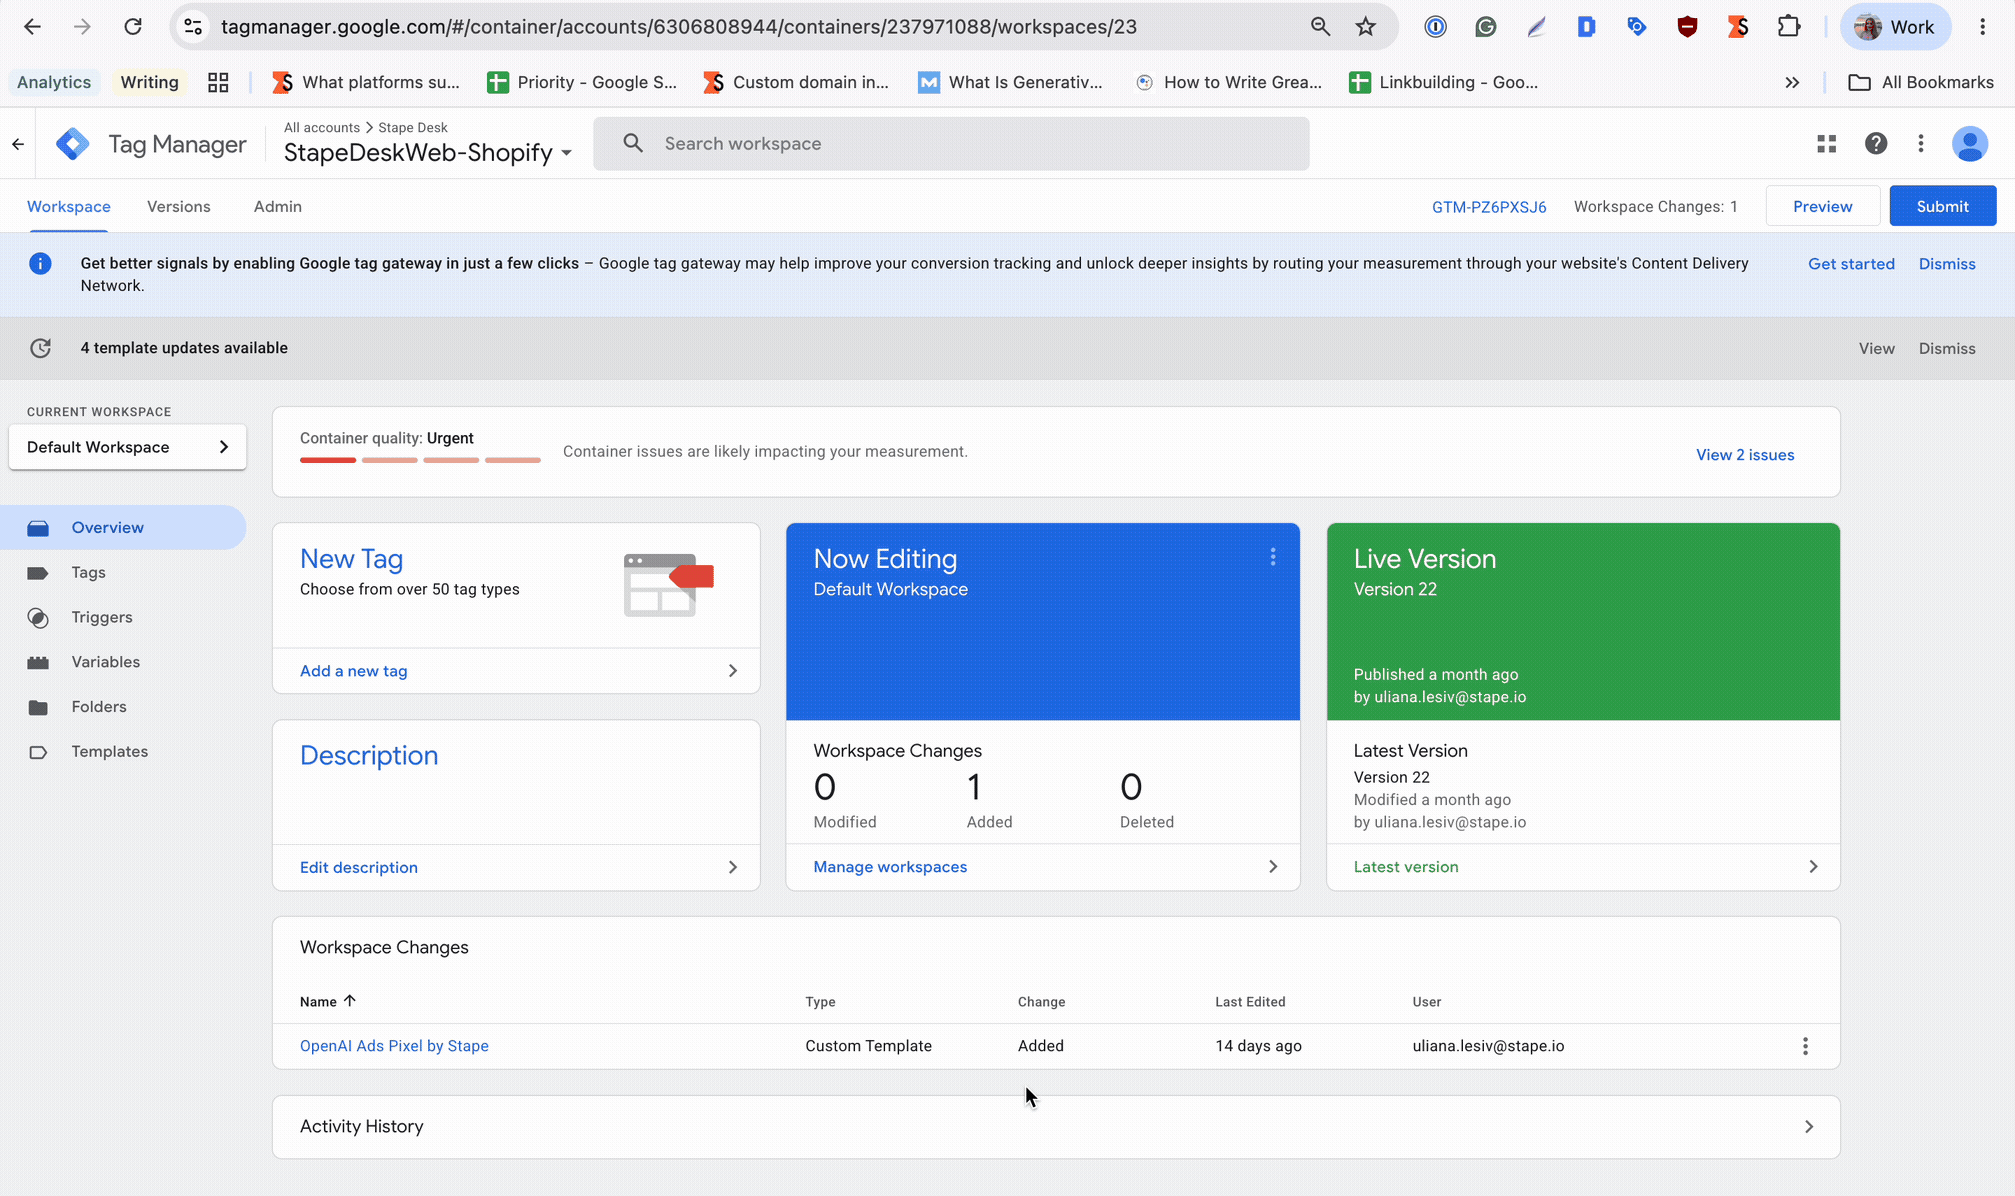Open the Help question mark icon

point(1876,144)
